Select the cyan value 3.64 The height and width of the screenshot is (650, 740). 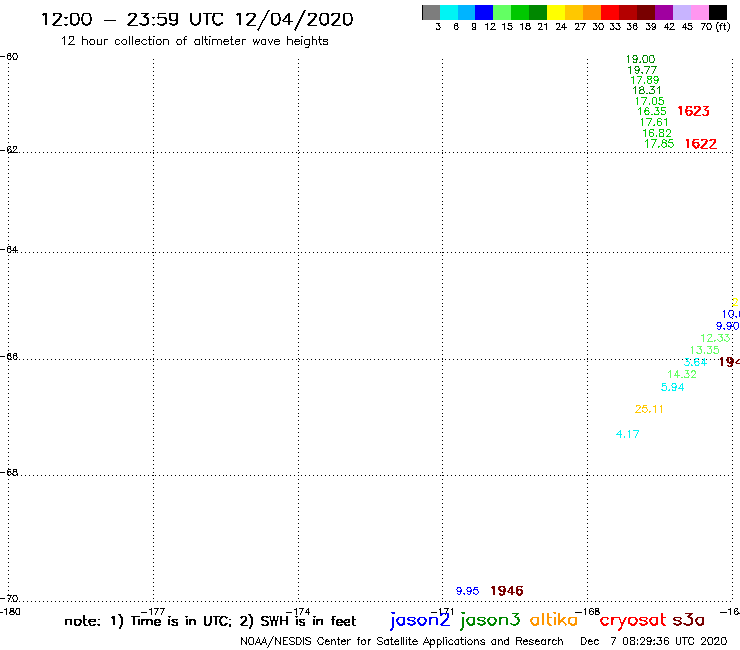tap(695, 362)
